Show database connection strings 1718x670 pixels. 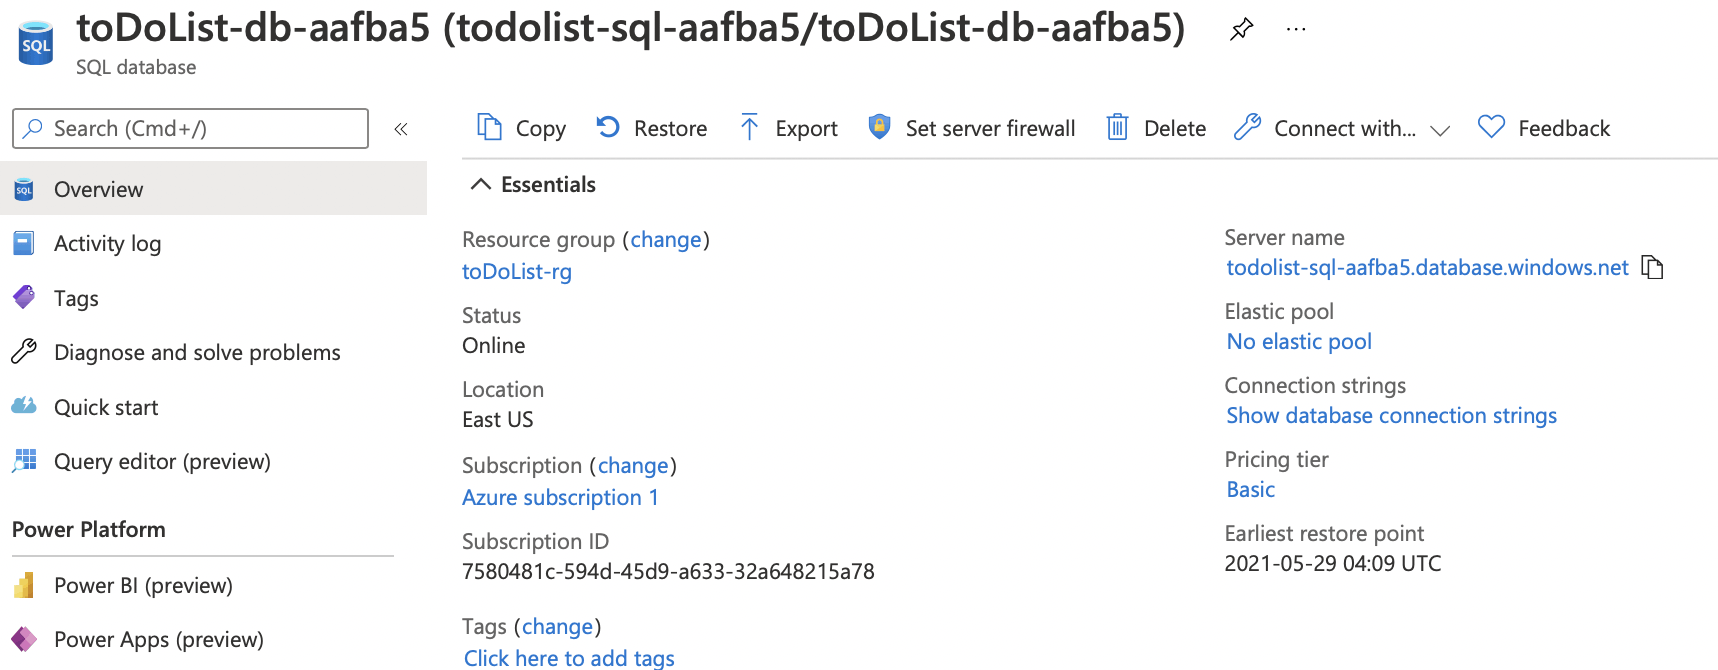(1391, 416)
